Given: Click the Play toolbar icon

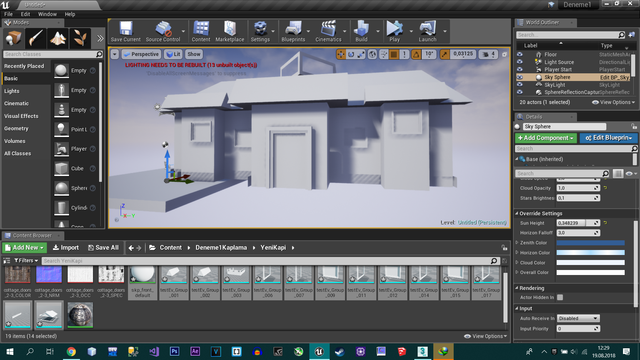Looking at the screenshot, I should click(x=395, y=31).
